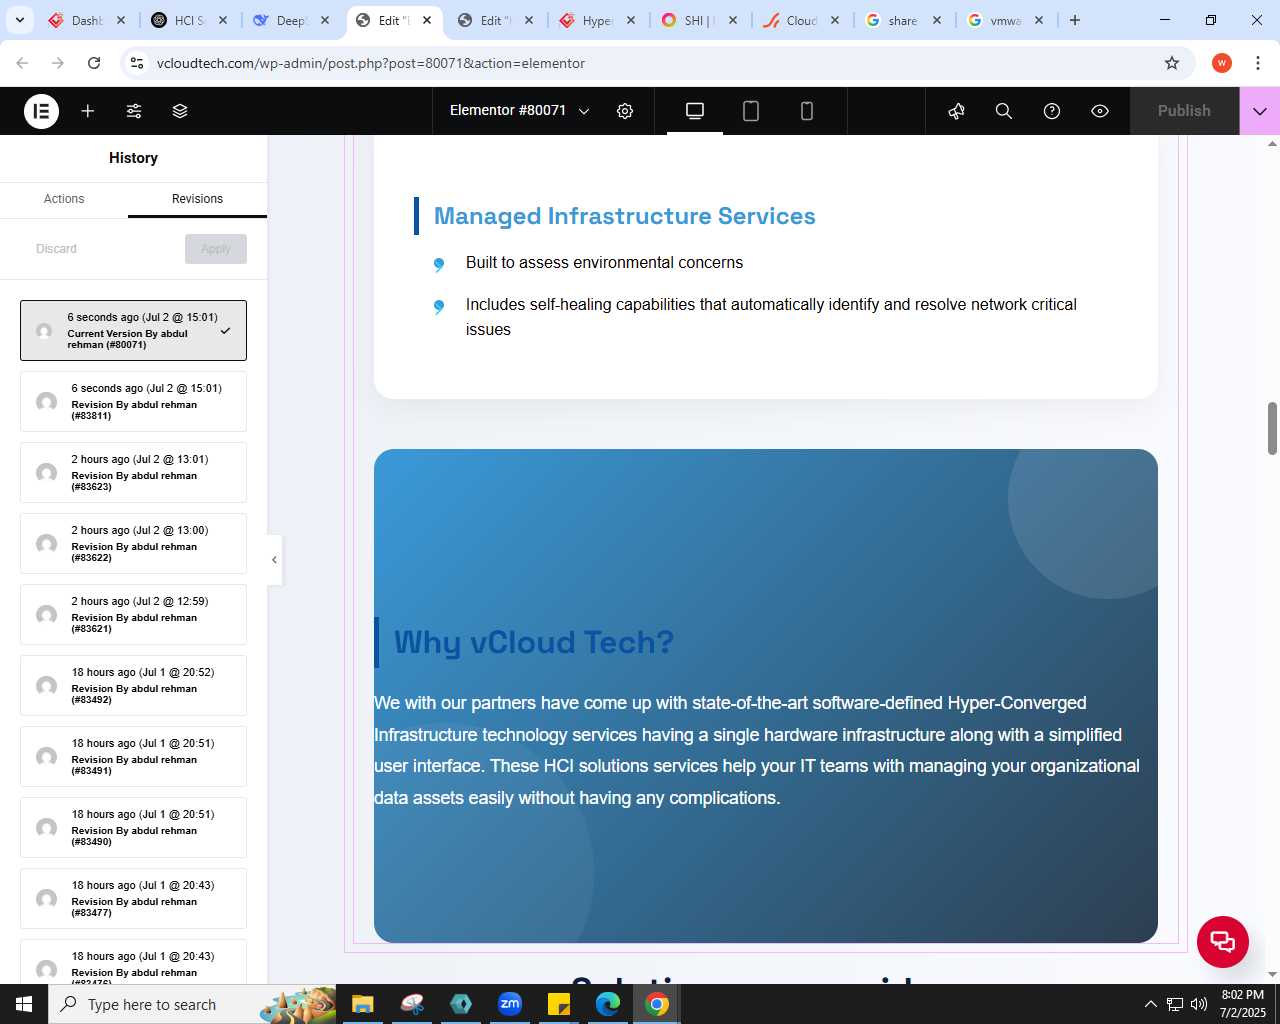Viewport: 1280px width, 1024px height.
Task: Switch to mobile responsive view
Action: (x=807, y=111)
